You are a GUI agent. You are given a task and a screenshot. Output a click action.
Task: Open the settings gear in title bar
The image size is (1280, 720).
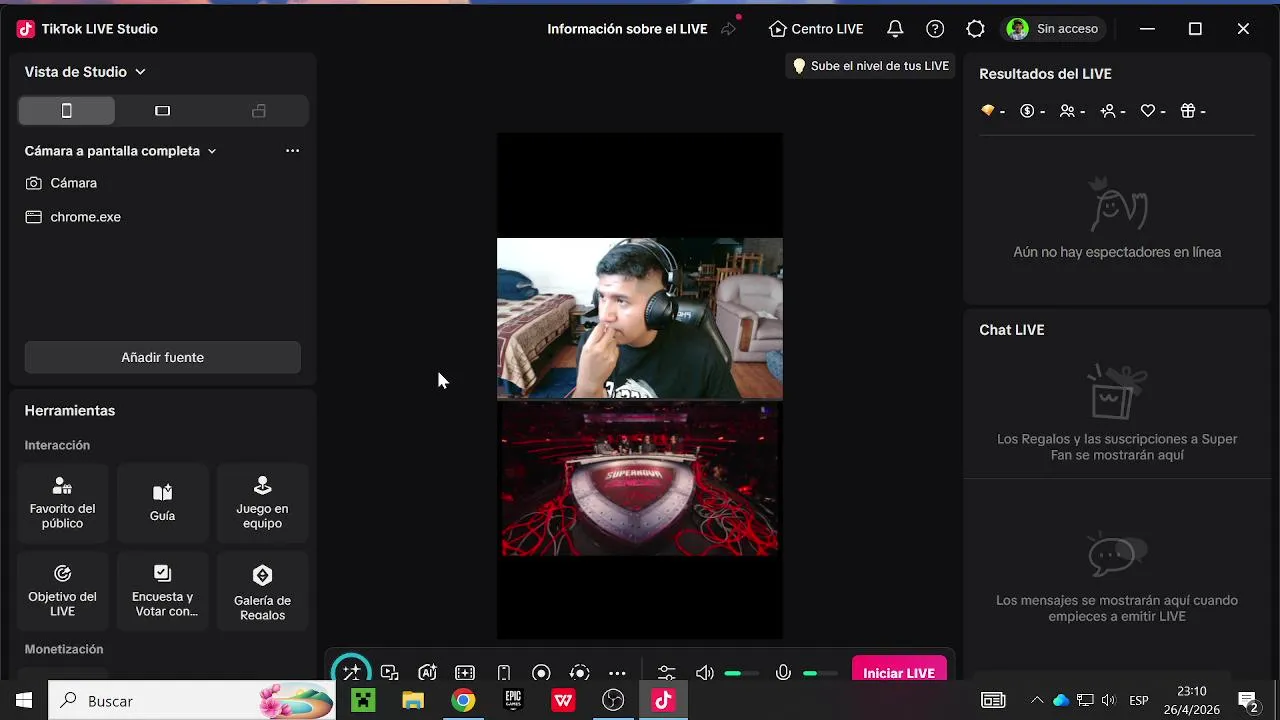(x=975, y=29)
